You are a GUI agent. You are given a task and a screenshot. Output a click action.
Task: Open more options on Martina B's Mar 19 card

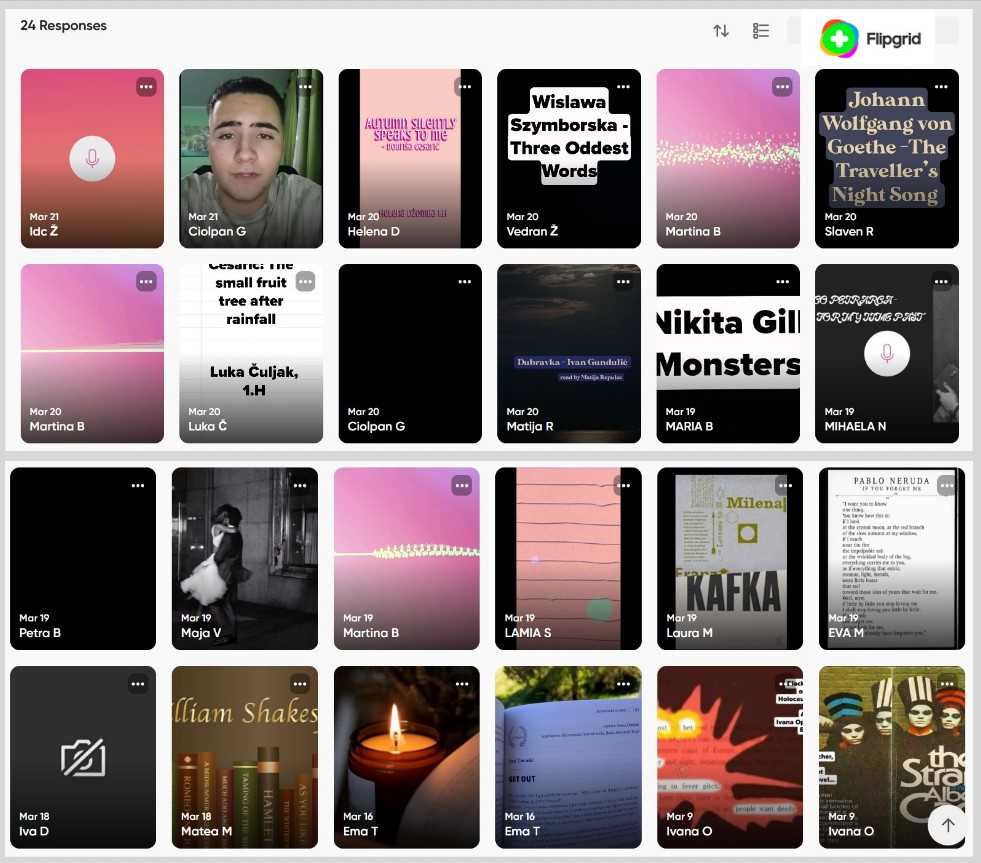[462, 486]
